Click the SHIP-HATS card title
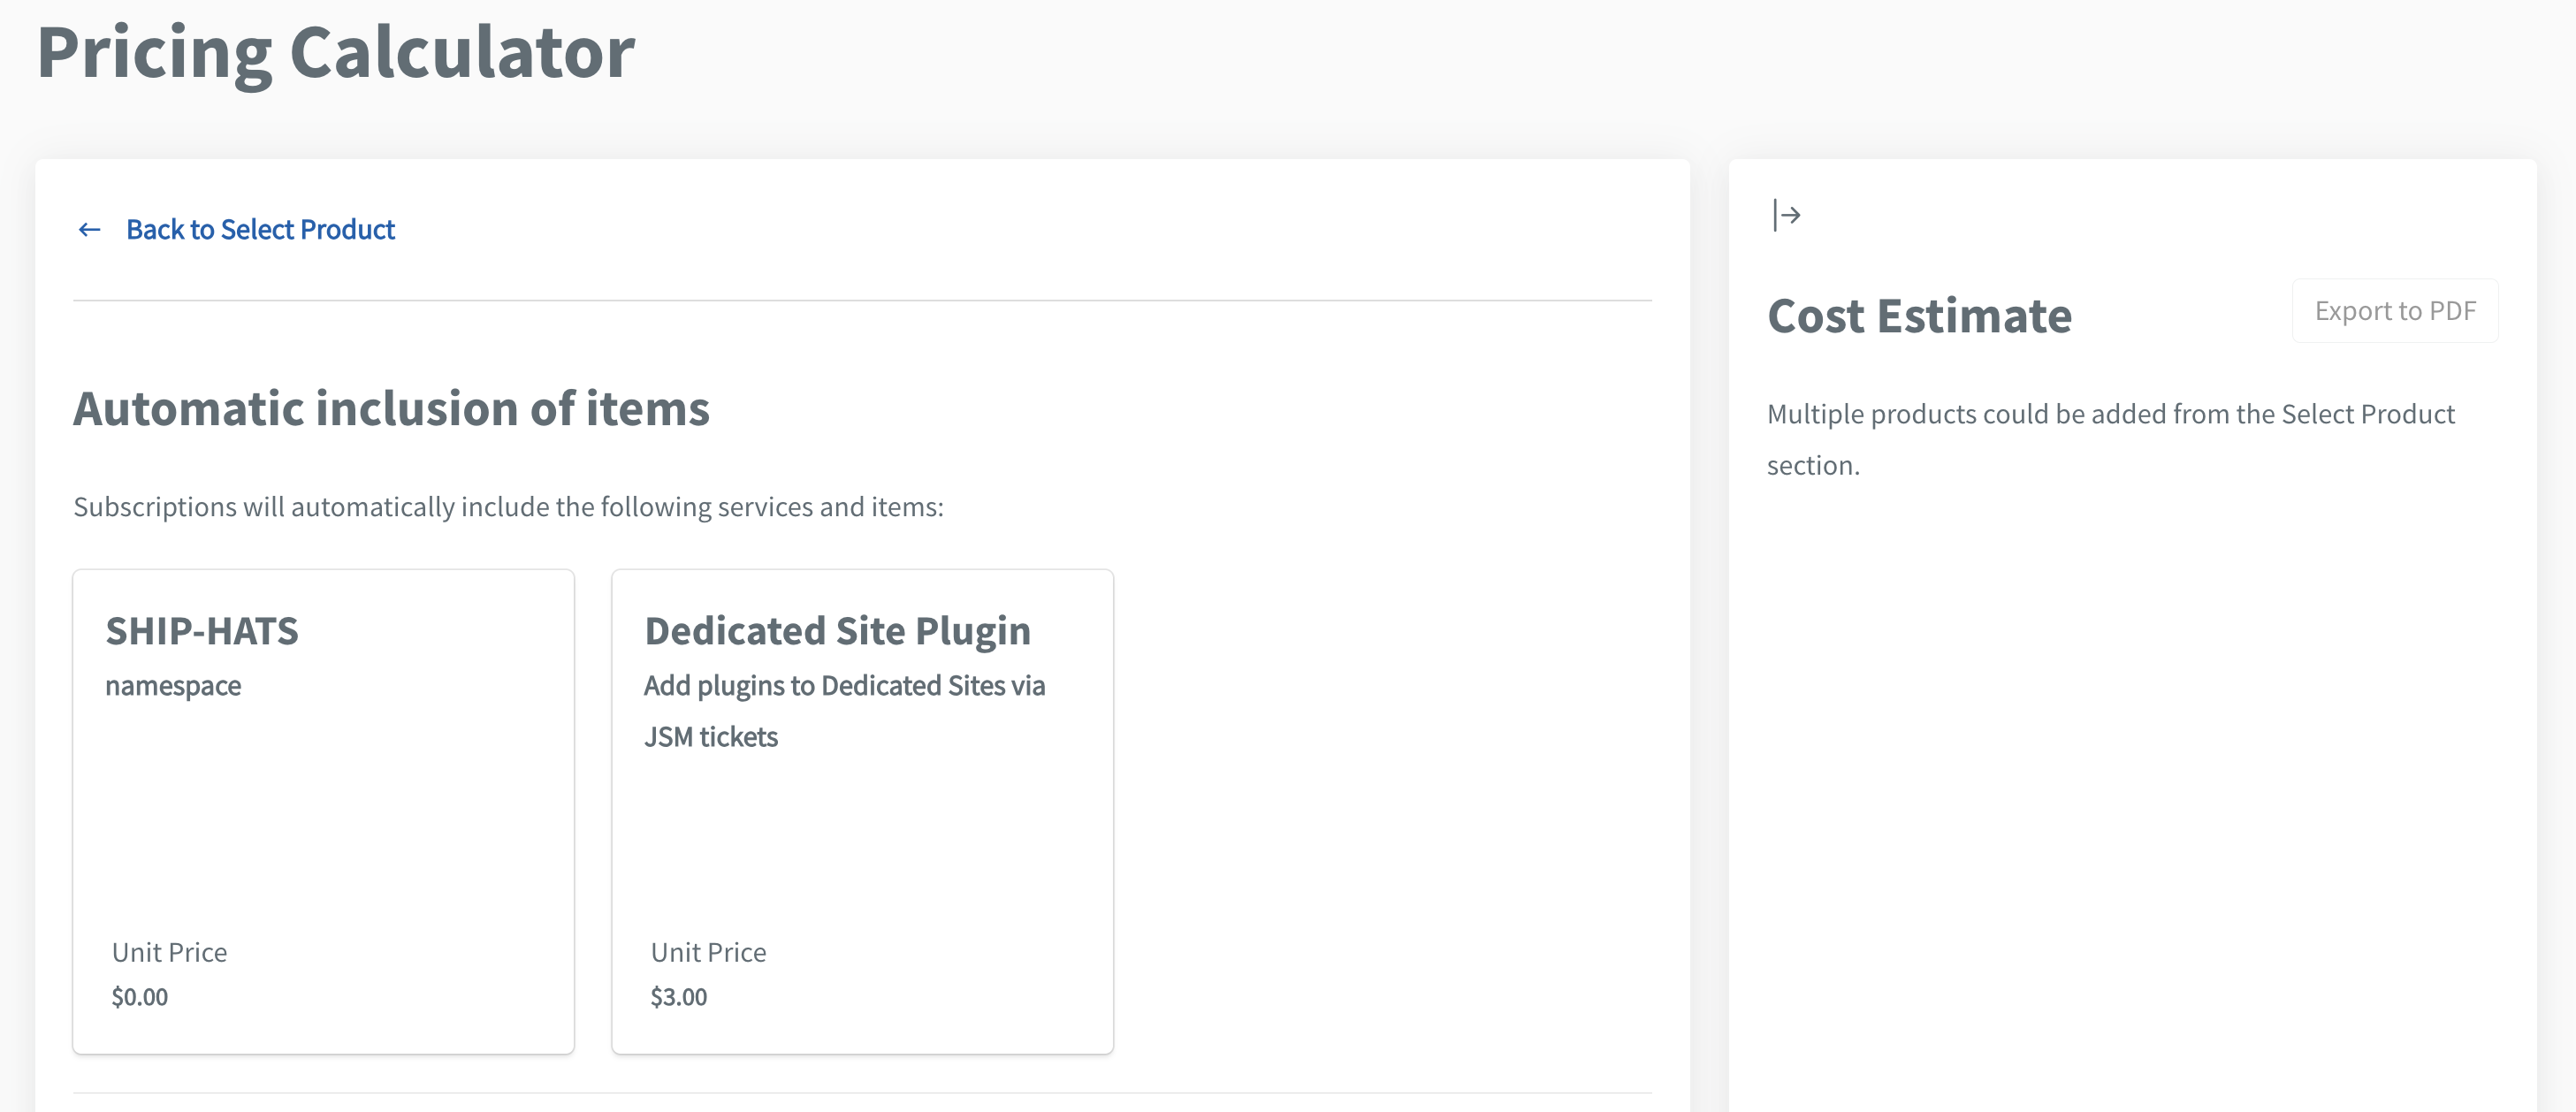The height and width of the screenshot is (1112, 2576). pos(202,631)
